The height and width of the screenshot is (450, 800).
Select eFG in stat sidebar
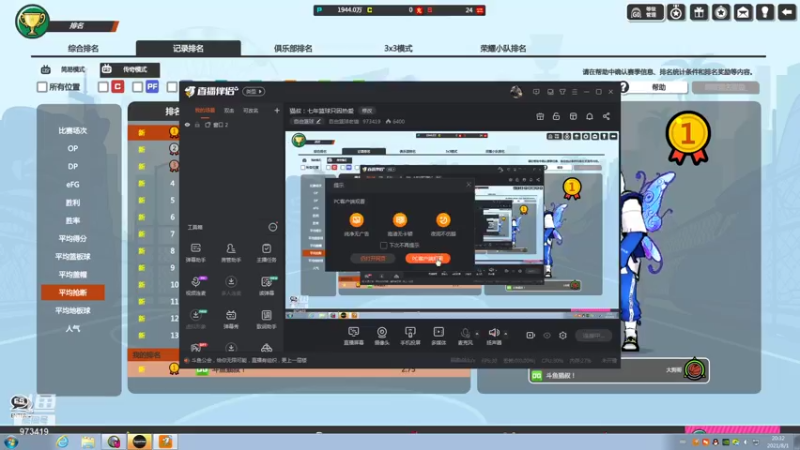[x=73, y=185]
